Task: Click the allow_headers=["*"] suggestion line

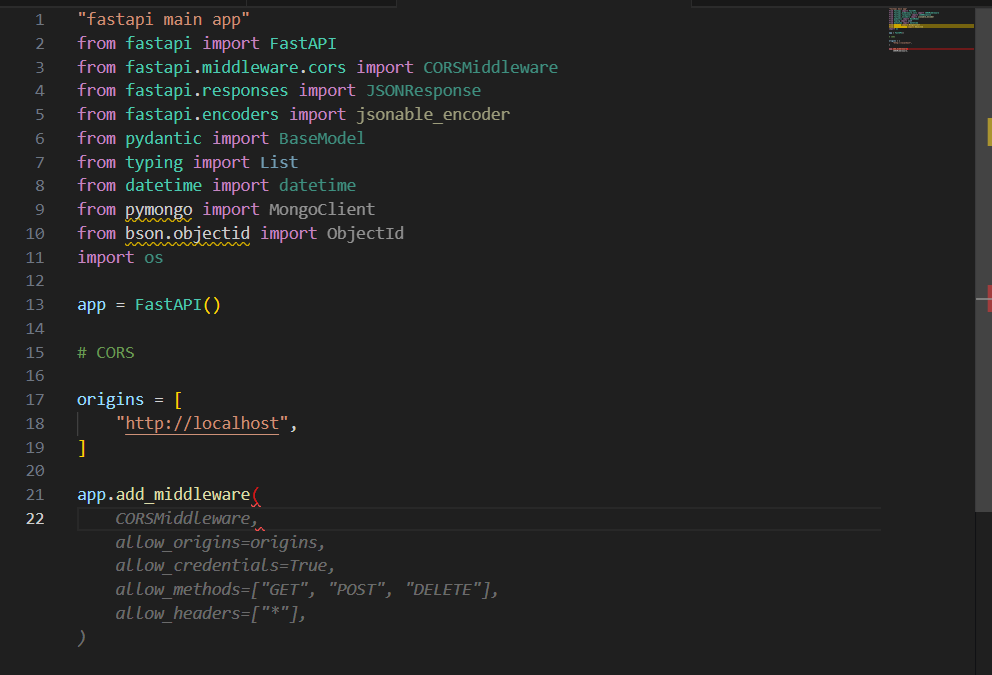Action: (x=211, y=614)
